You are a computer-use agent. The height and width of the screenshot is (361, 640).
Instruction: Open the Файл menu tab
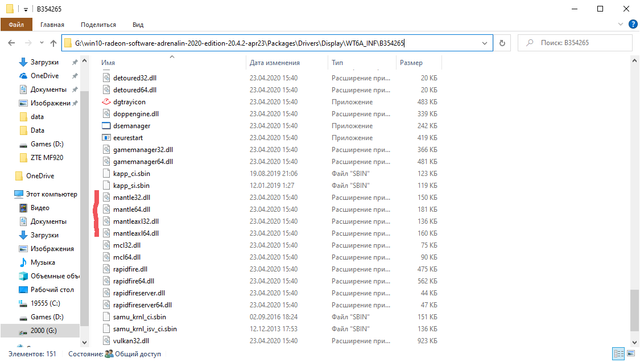click(x=16, y=25)
